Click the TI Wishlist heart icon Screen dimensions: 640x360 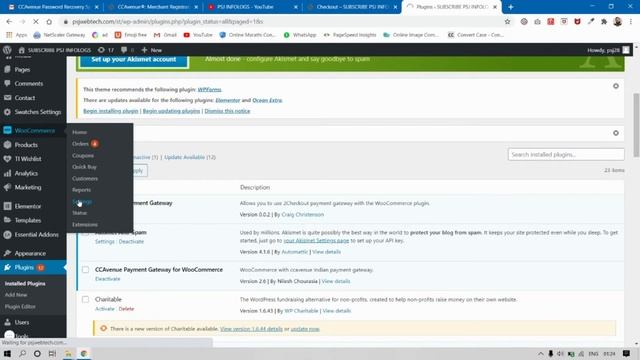click(7, 159)
